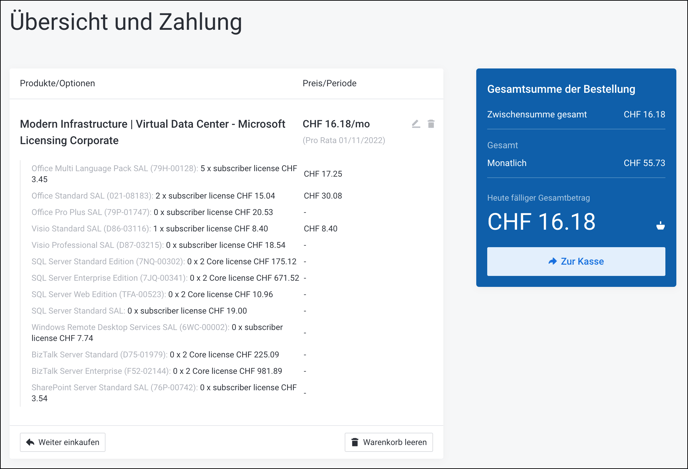
Task: Click the CHF 30.08 price value
Action: pos(323,196)
